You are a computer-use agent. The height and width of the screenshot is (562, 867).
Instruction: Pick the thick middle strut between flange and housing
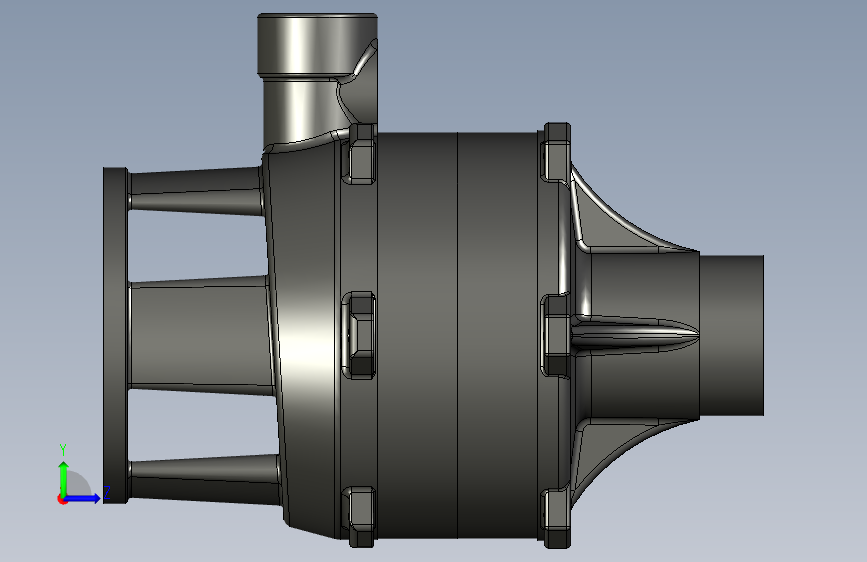(x=201, y=335)
